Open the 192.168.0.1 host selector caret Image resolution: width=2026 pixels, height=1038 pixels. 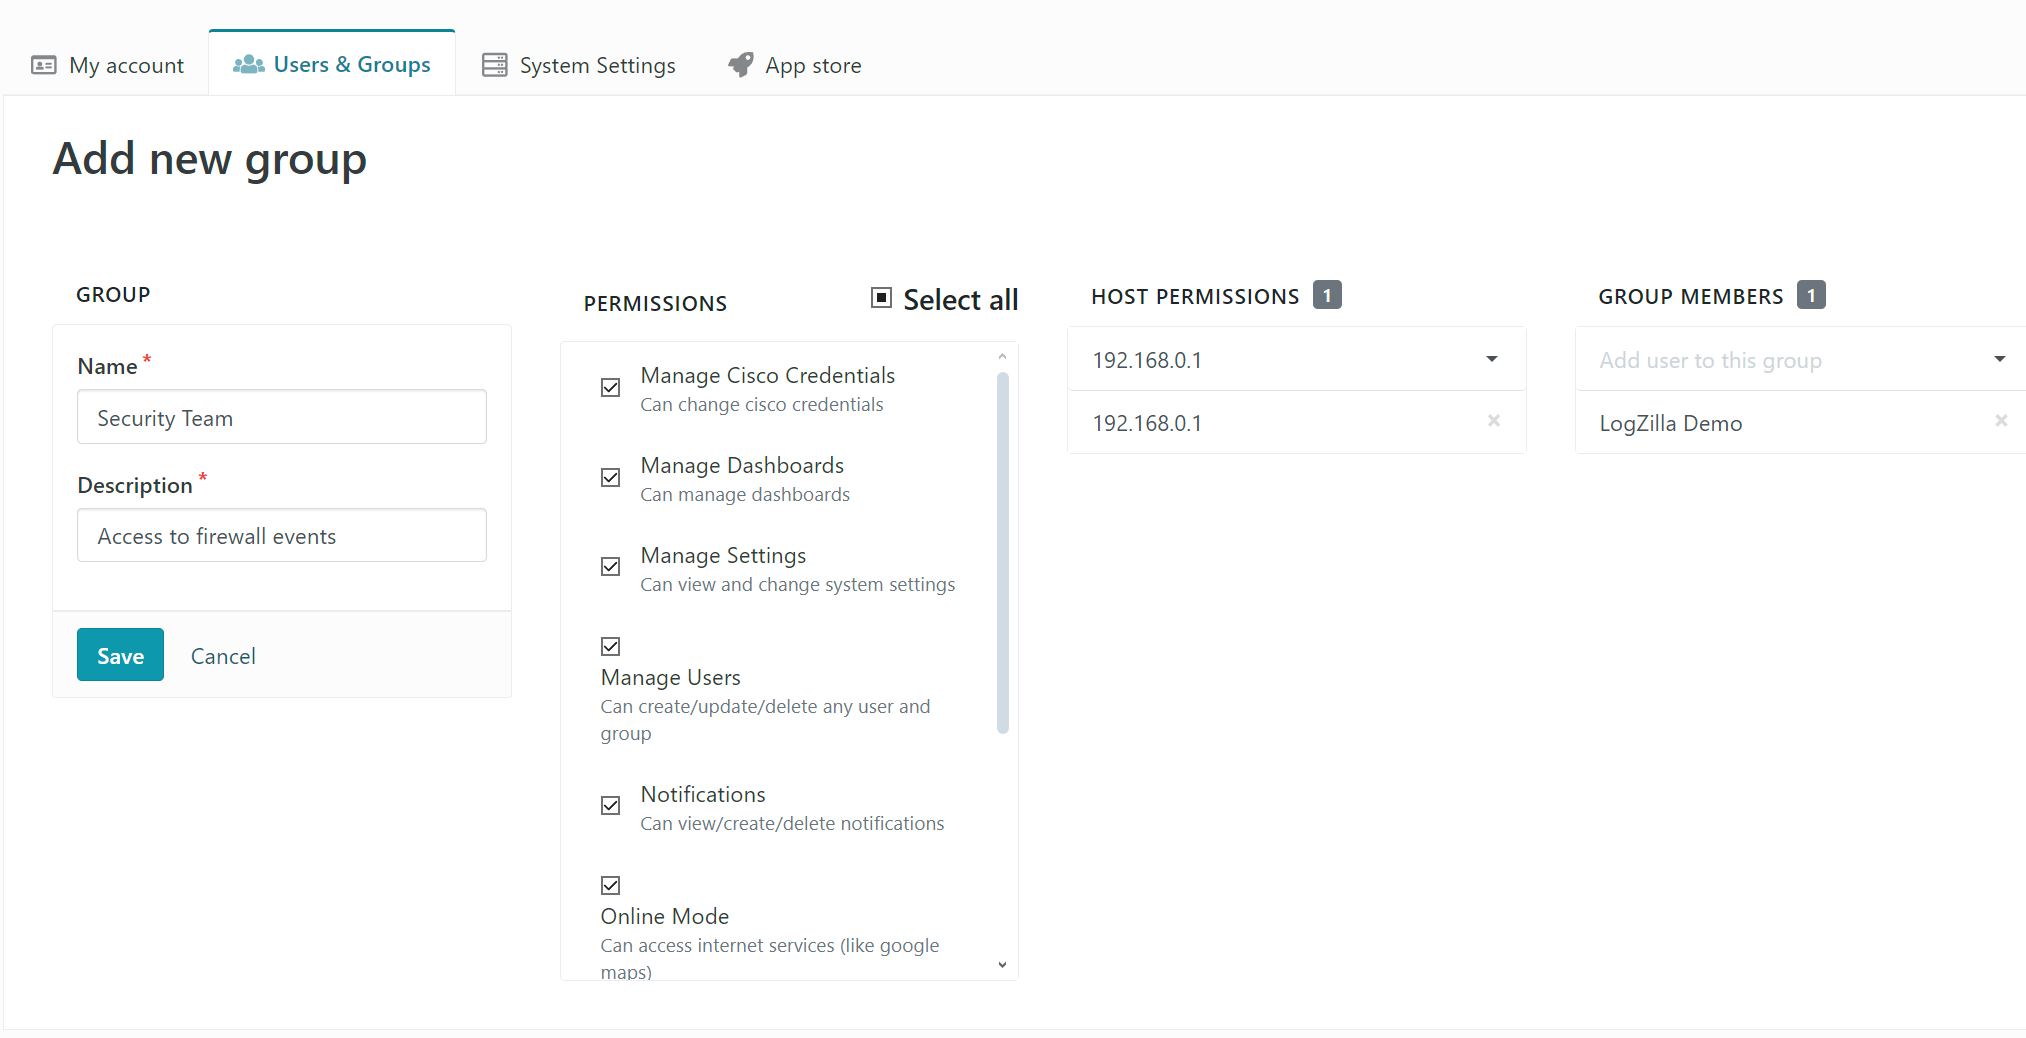1490,359
